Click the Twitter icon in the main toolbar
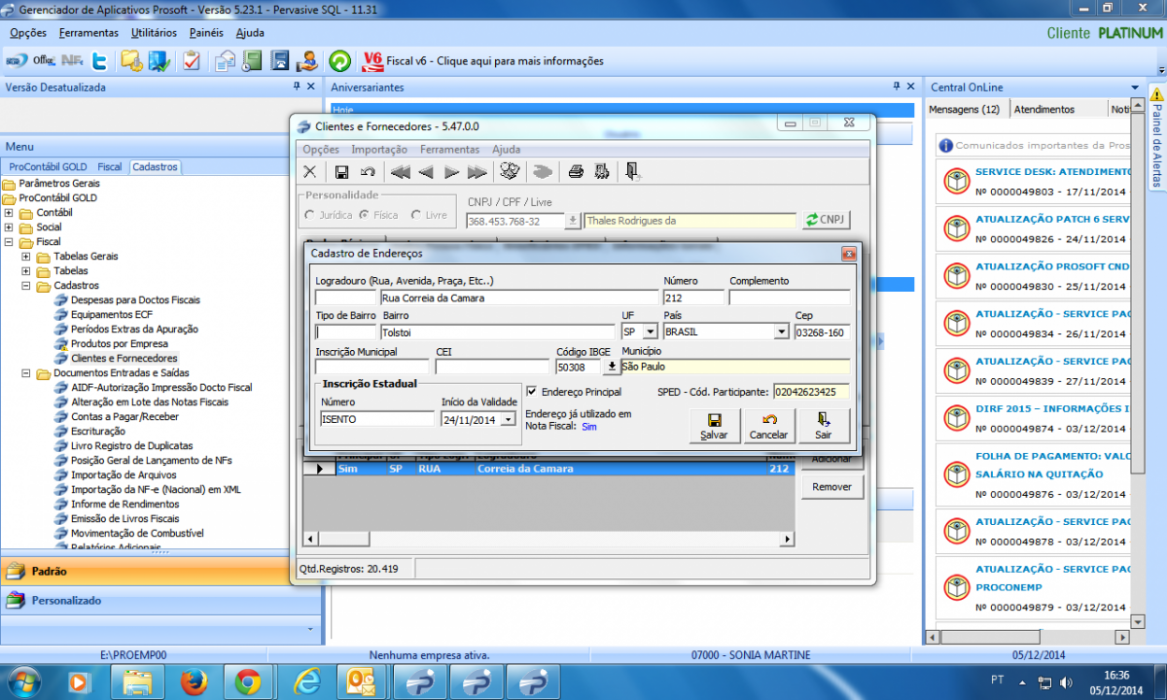Image resolution: width=1167 pixels, height=700 pixels. 99,61
